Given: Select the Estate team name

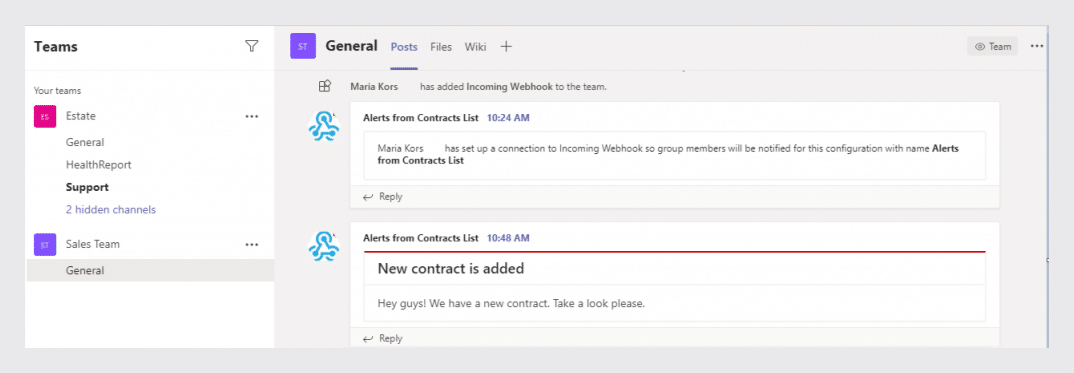Looking at the screenshot, I should point(81,116).
